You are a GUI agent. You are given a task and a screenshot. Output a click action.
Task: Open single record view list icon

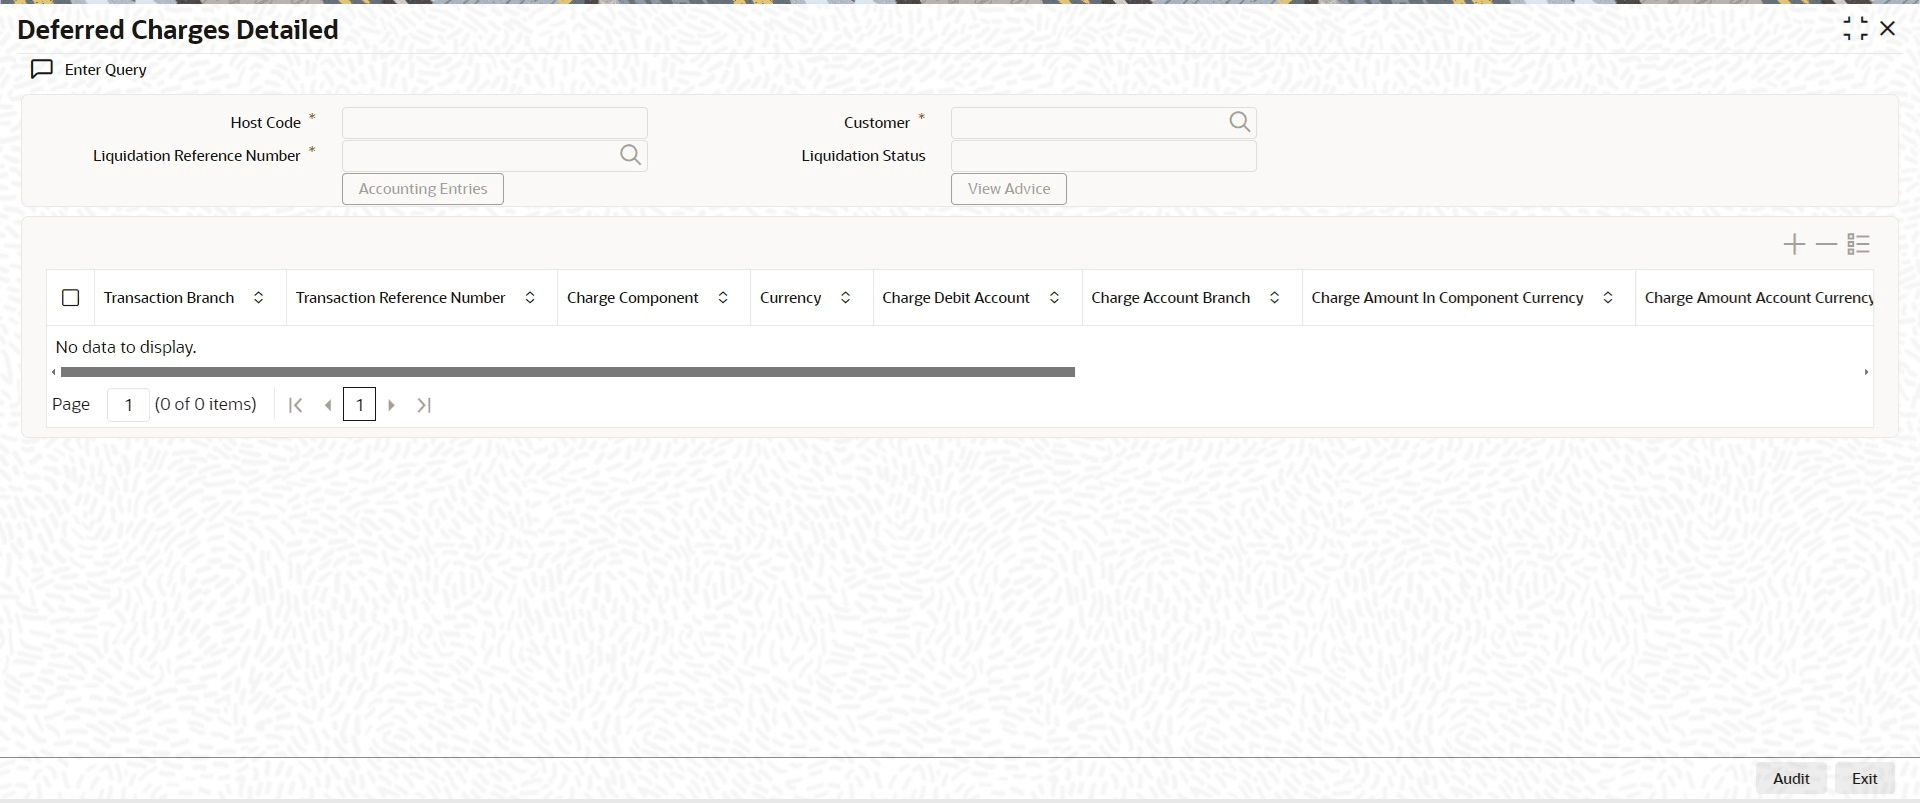point(1858,244)
